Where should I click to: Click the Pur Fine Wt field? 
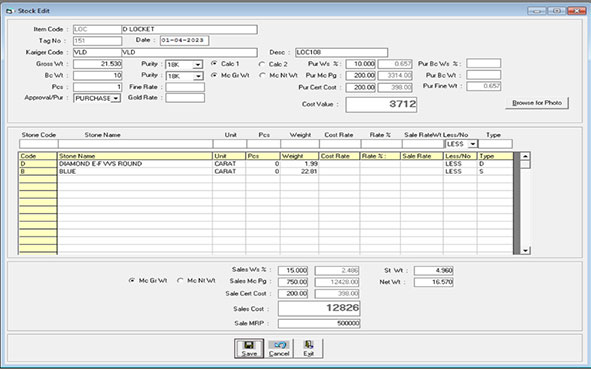tap(484, 86)
